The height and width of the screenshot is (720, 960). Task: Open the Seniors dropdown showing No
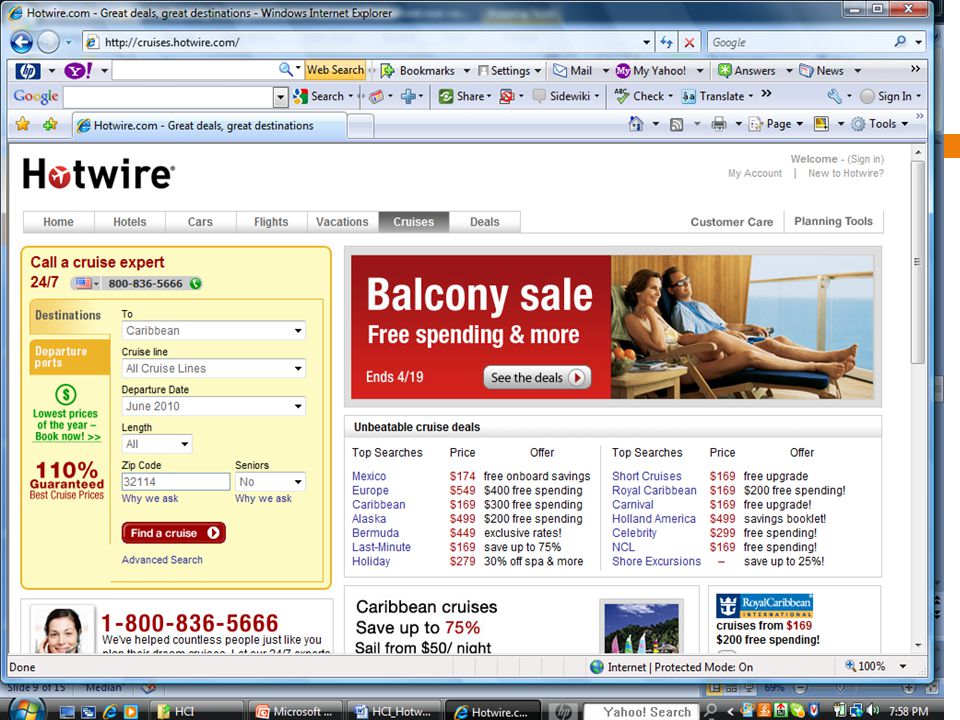[x=270, y=482]
